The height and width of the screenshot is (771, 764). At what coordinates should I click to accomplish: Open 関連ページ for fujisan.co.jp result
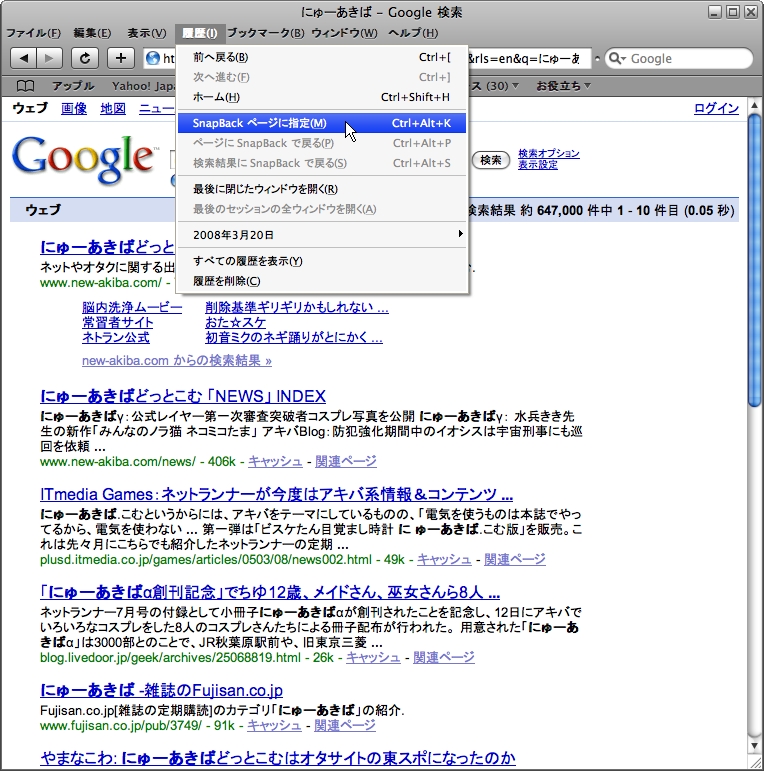click(345, 725)
